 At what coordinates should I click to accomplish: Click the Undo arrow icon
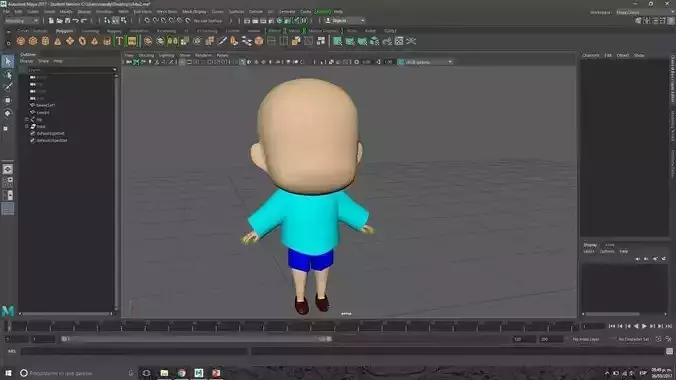click(76, 21)
